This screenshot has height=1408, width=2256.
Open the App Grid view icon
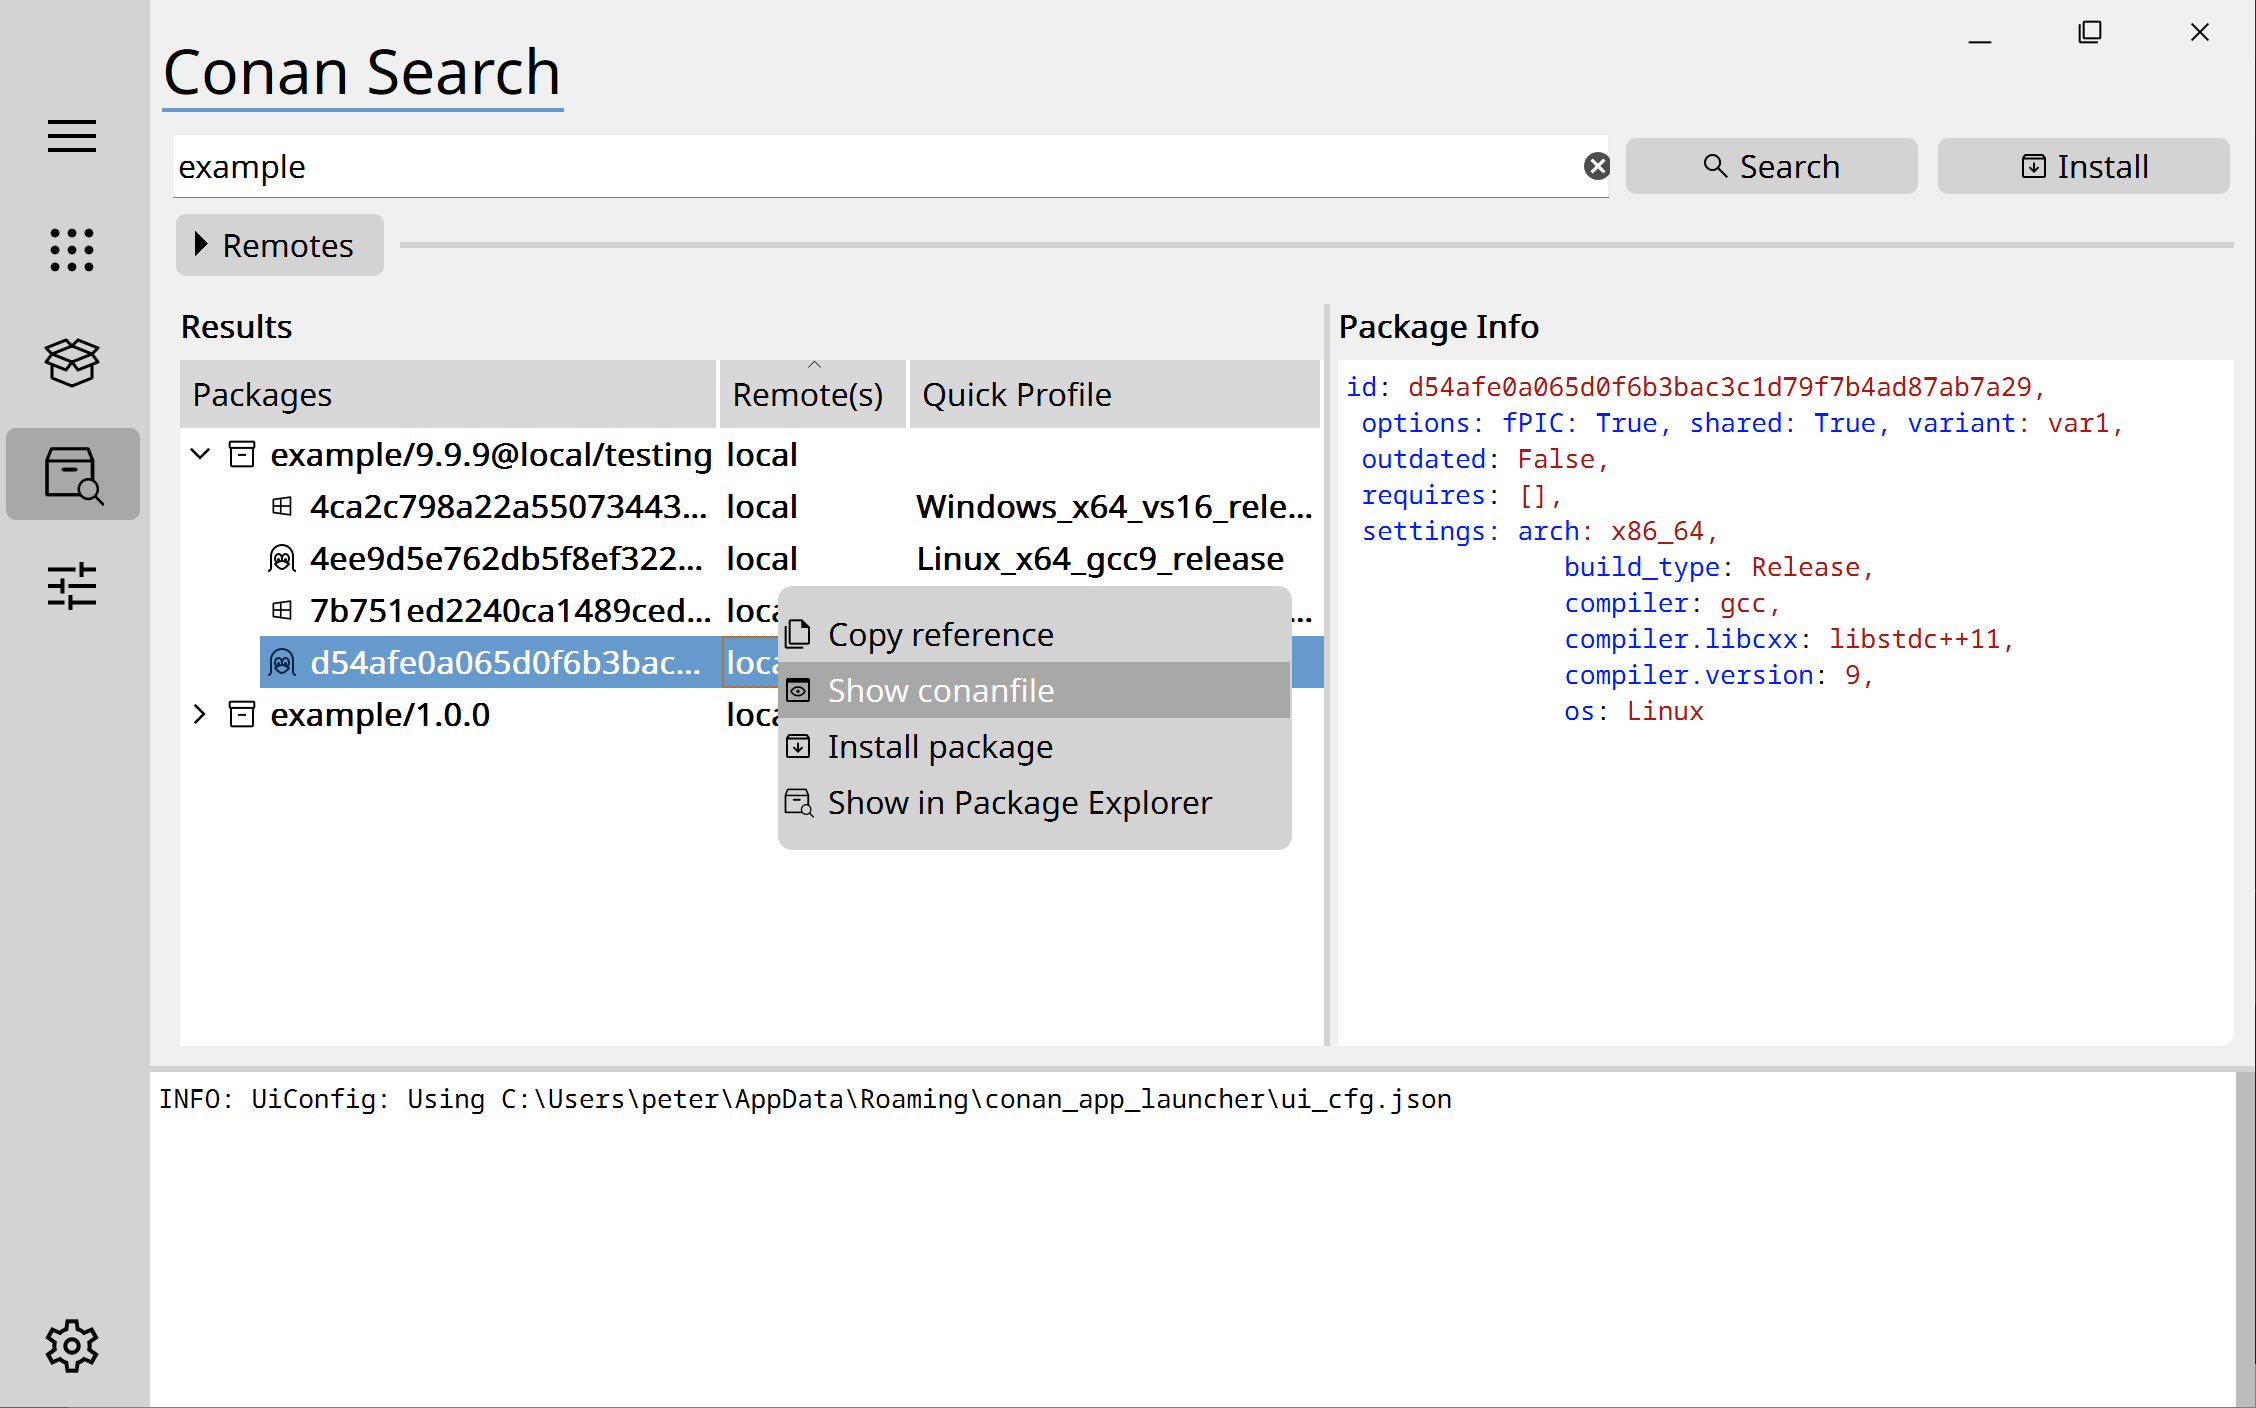coord(72,249)
